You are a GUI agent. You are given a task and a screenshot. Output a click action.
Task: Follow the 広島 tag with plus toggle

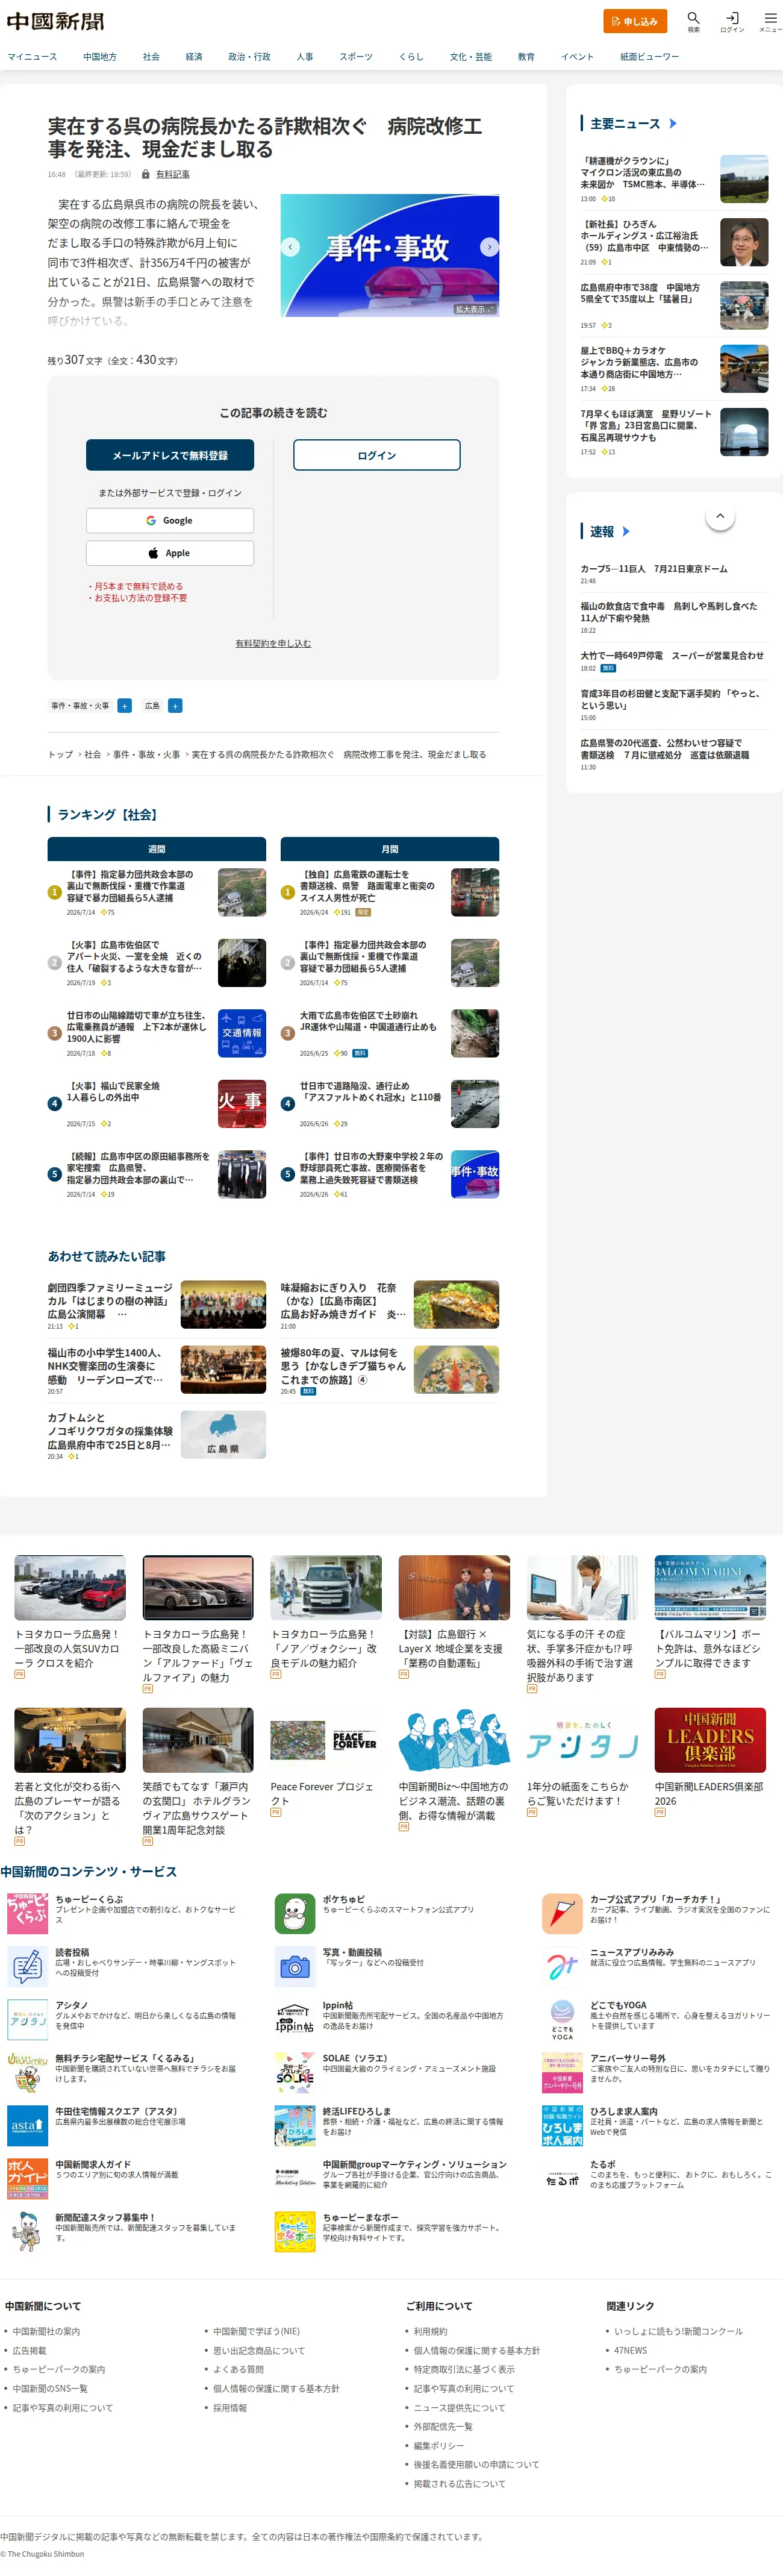click(174, 706)
